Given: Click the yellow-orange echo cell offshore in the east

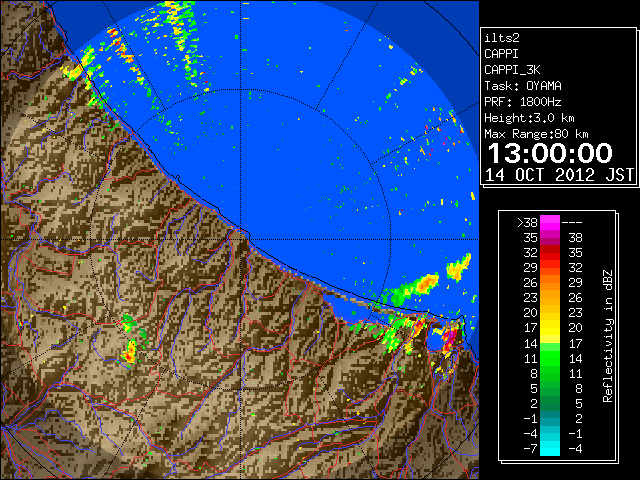Looking at the screenshot, I should (426, 284).
